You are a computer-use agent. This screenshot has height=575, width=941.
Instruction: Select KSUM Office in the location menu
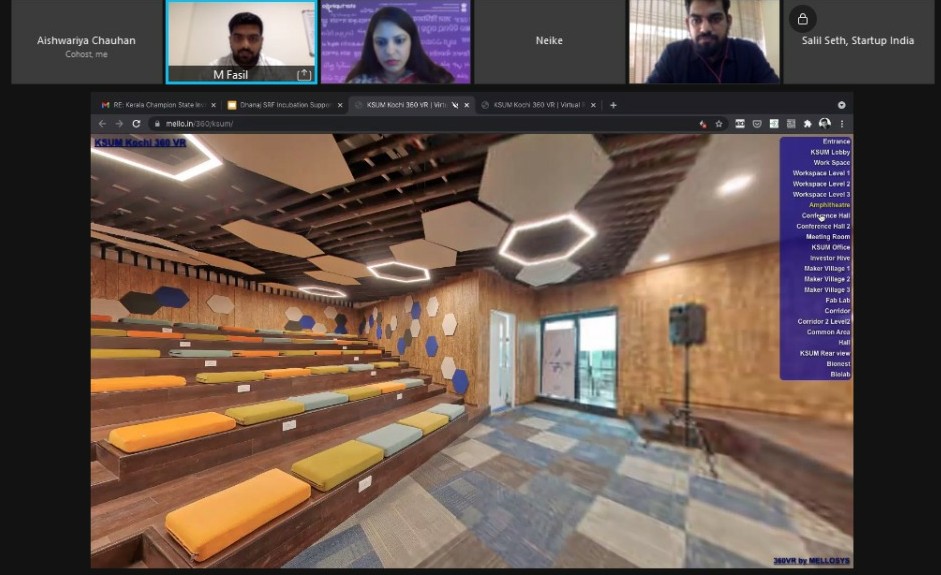pos(831,247)
